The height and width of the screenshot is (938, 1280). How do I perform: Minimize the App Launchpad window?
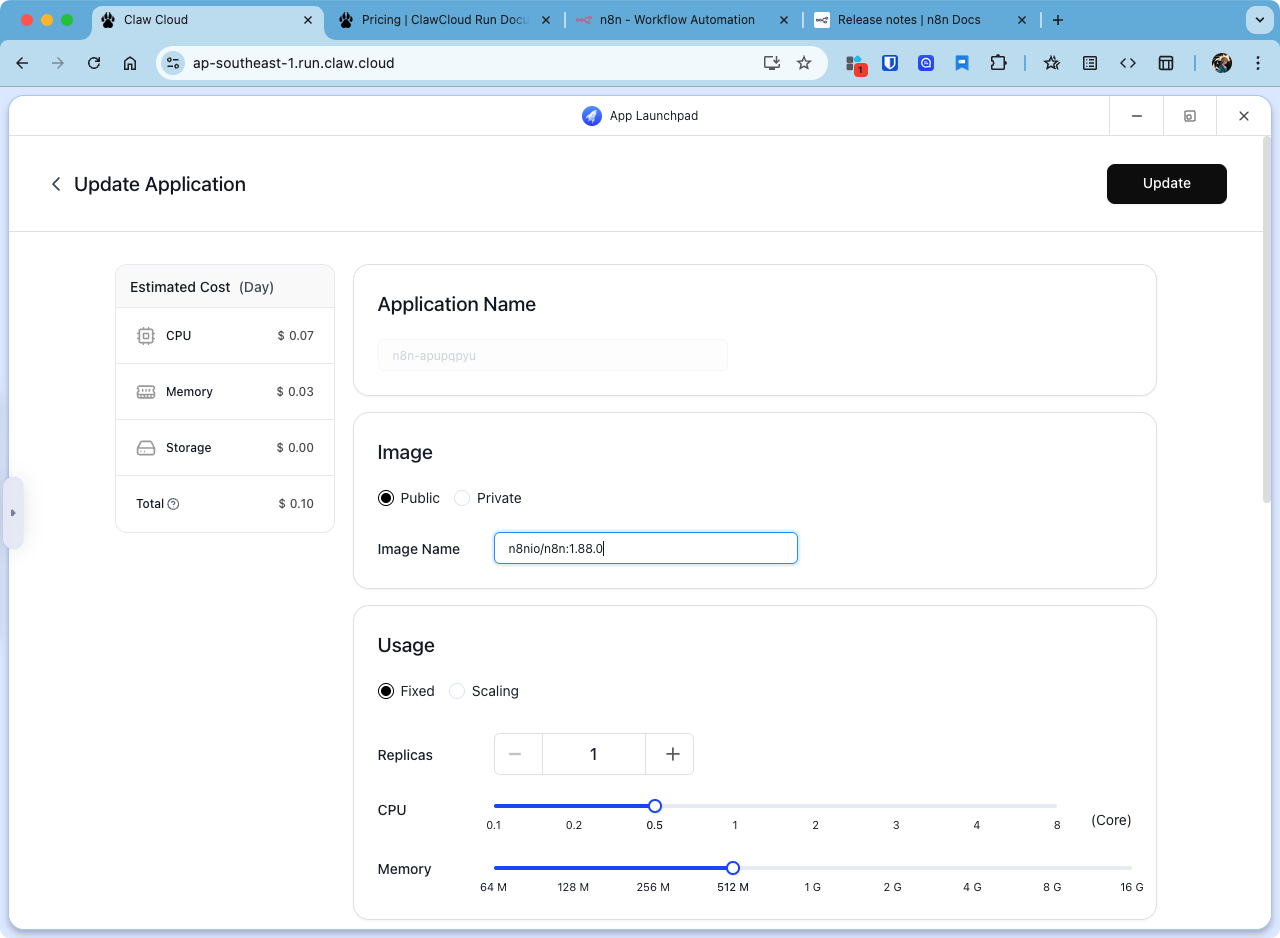pyautogui.click(x=1137, y=116)
